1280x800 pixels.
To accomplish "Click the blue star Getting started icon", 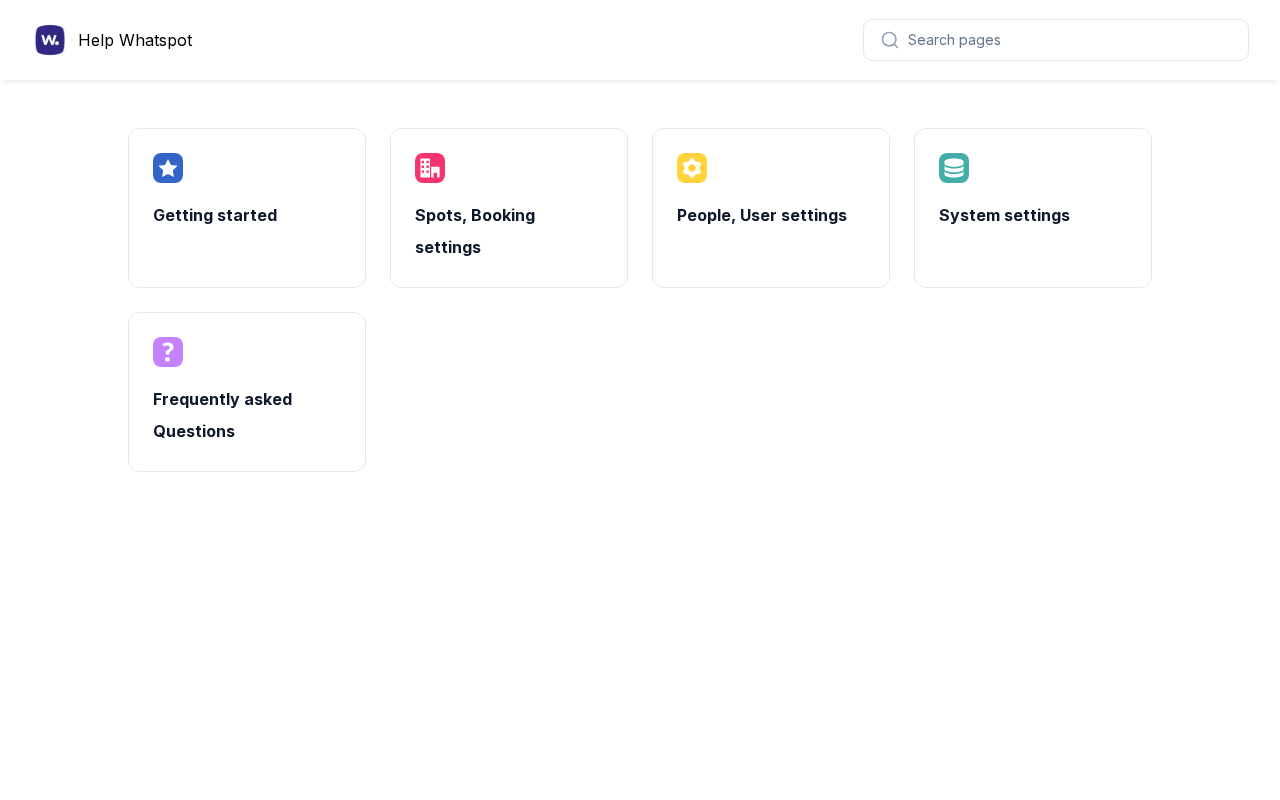I will point(168,168).
